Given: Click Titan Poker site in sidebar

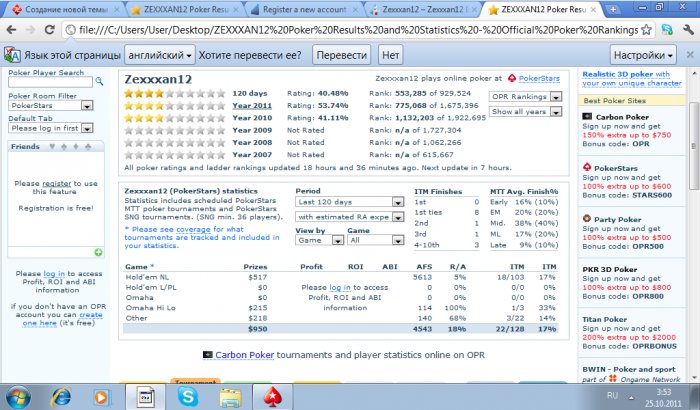Looking at the screenshot, I should (x=604, y=319).
